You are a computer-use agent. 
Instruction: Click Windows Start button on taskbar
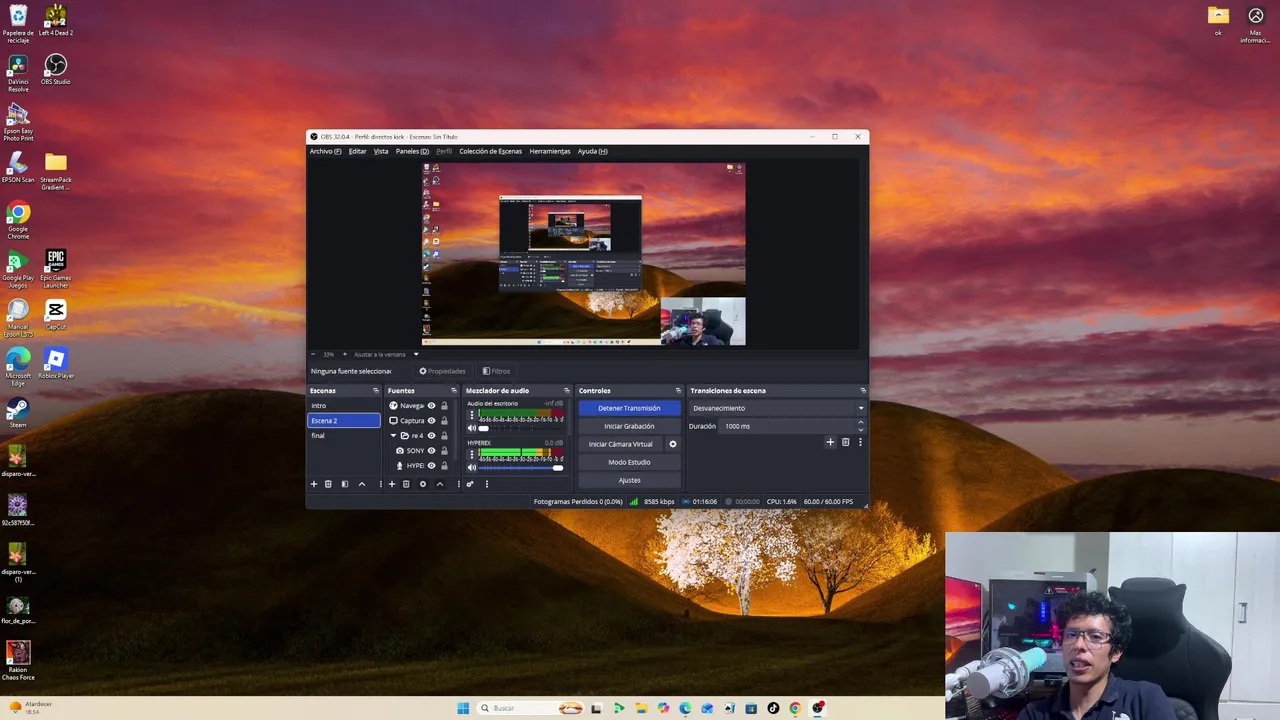tap(463, 708)
